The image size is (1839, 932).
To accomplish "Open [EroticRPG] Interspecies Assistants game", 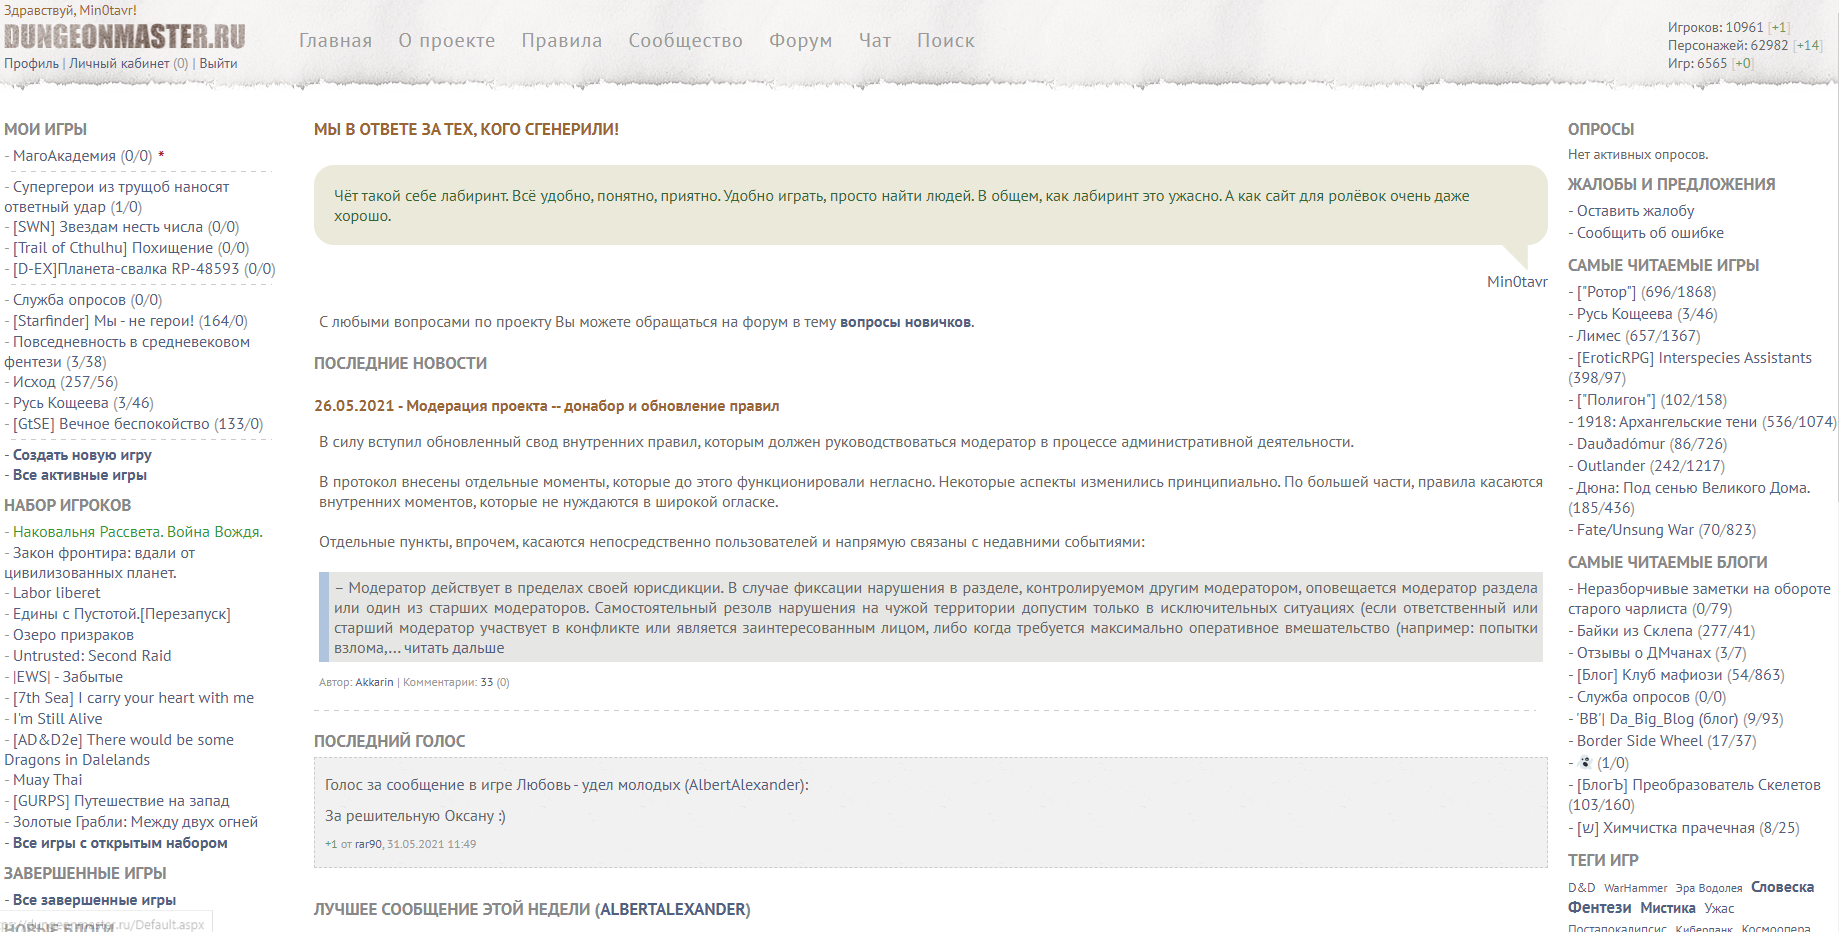I will 1690,368.
